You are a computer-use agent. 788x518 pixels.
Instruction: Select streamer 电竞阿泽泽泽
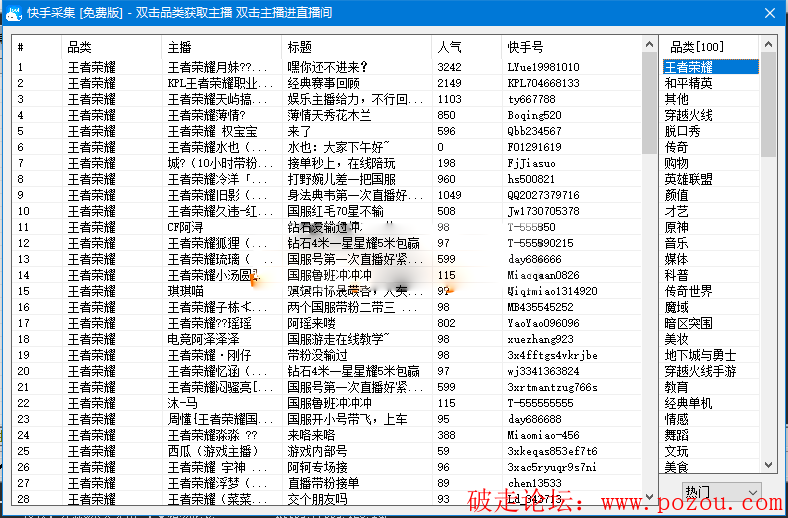coord(203,340)
